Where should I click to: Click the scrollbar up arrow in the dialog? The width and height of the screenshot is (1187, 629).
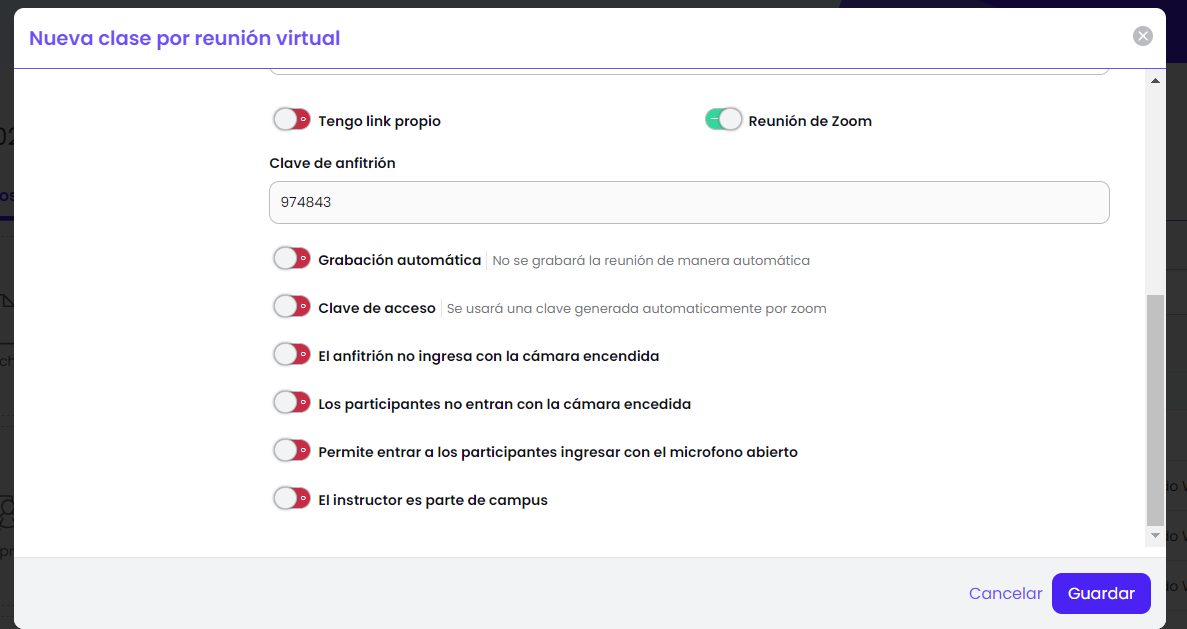tap(1155, 80)
